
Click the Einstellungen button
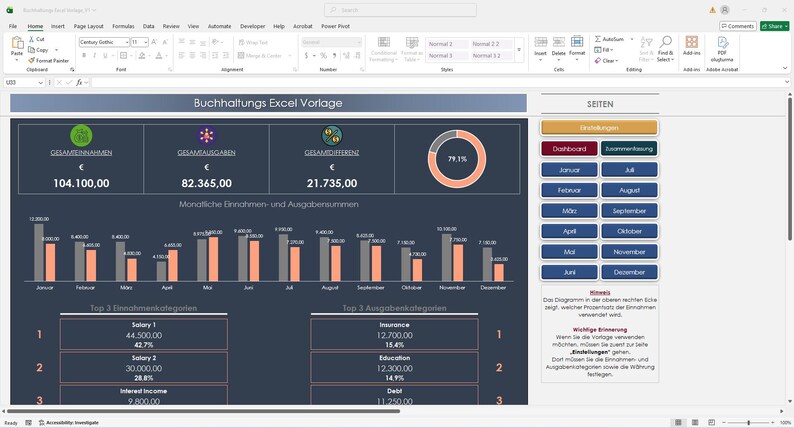click(600, 128)
